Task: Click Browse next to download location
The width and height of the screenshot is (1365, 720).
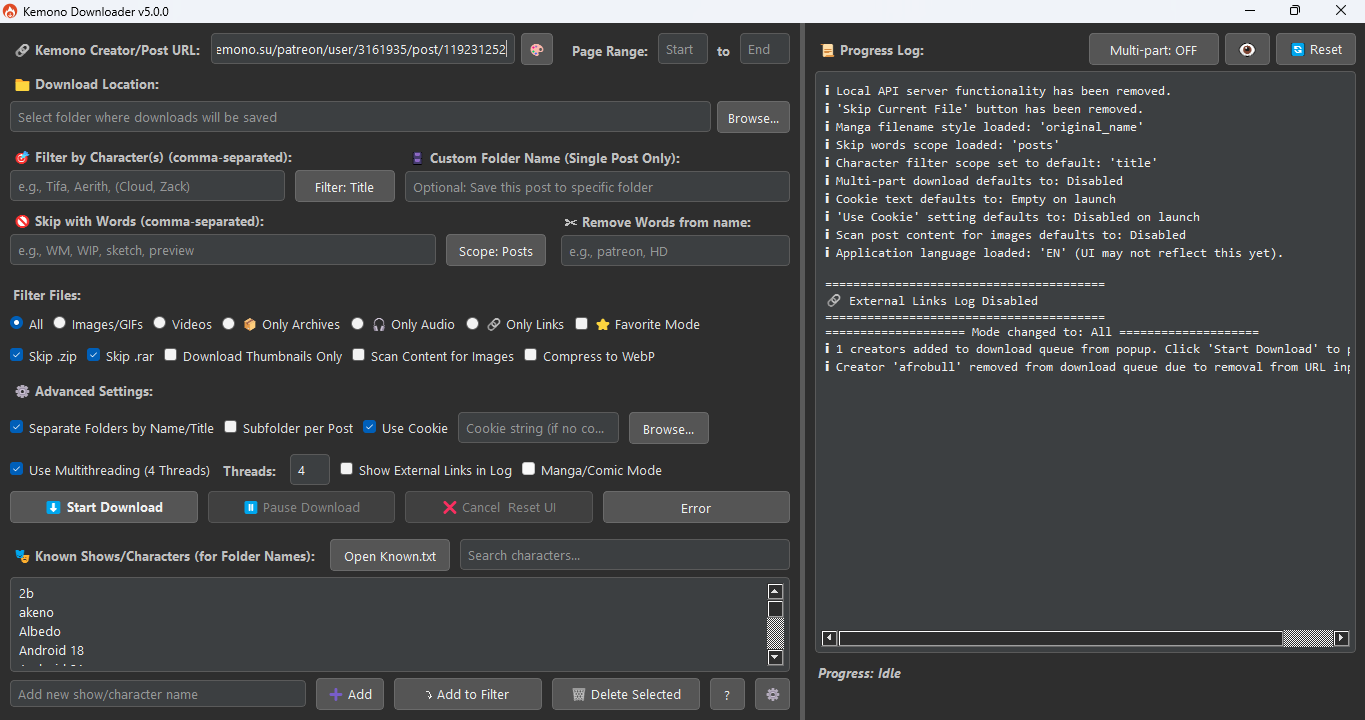Action: click(x=753, y=118)
